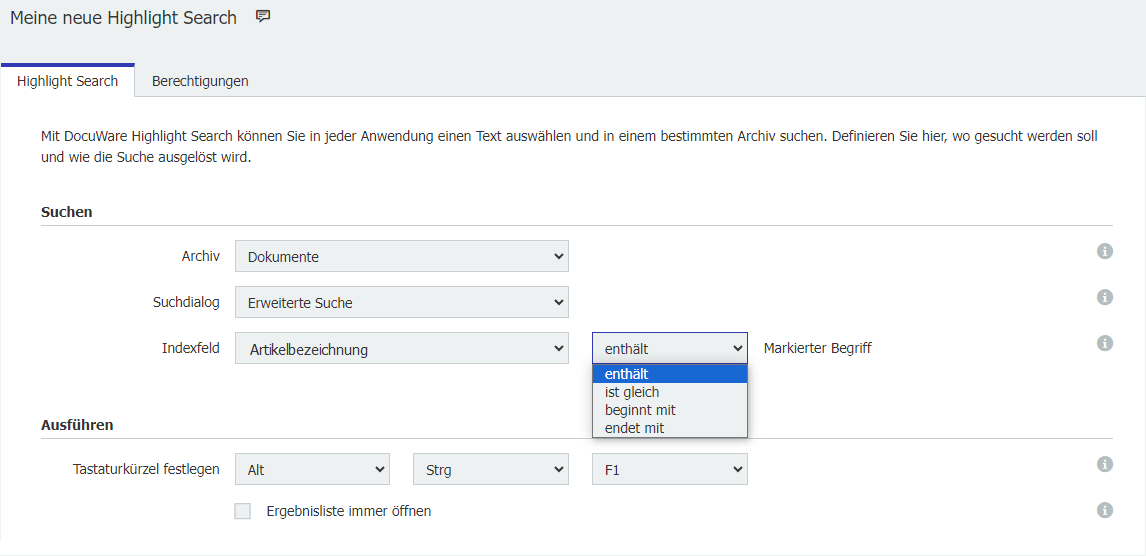
Task: Open the second shortcut dropdown 'Strg'
Action: pos(490,469)
